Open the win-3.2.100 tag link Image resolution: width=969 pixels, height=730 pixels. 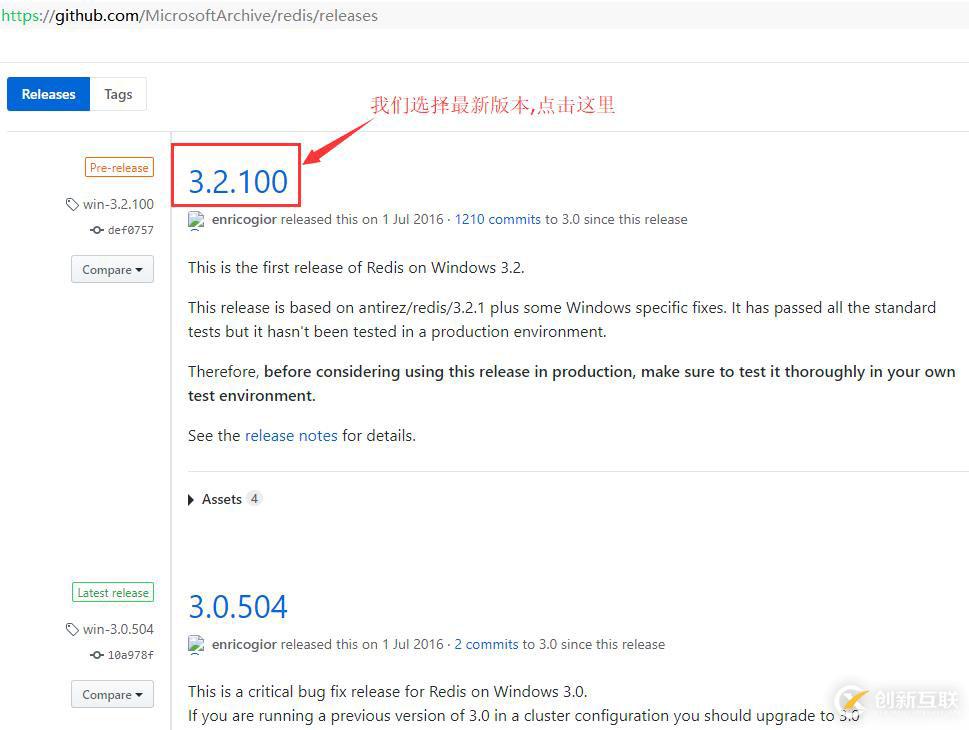coord(118,204)
